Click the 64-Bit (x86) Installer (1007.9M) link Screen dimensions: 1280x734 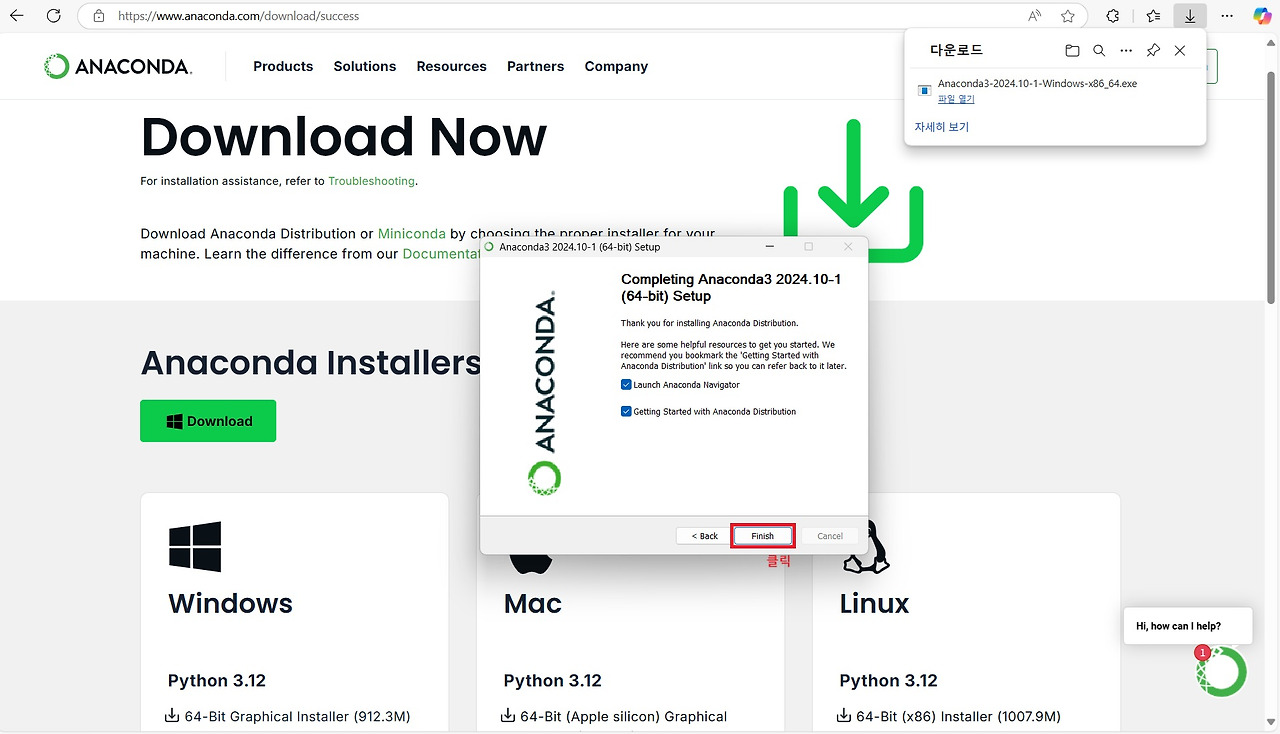coord(958,716)
